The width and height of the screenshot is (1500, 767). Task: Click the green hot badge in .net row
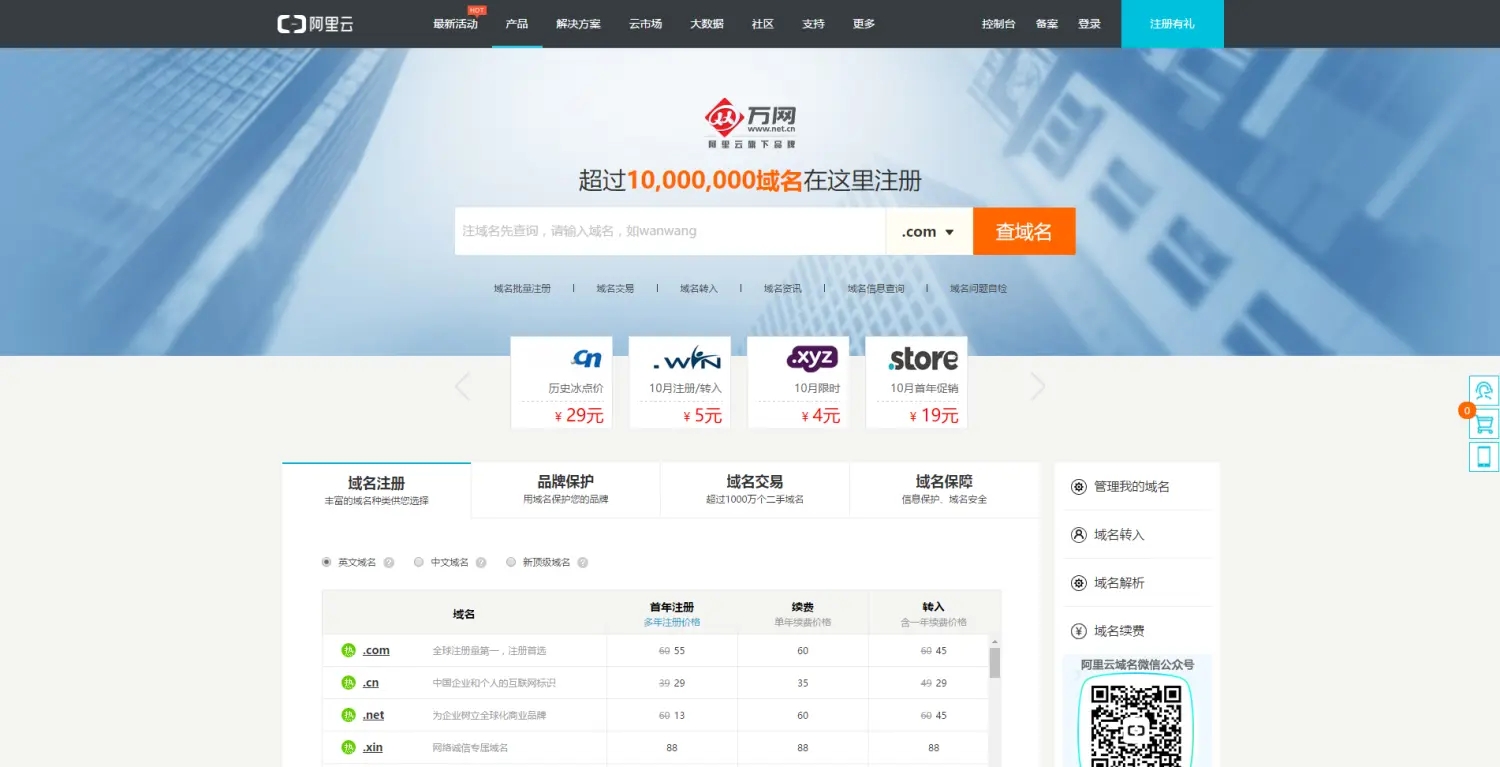pos(348,715)
